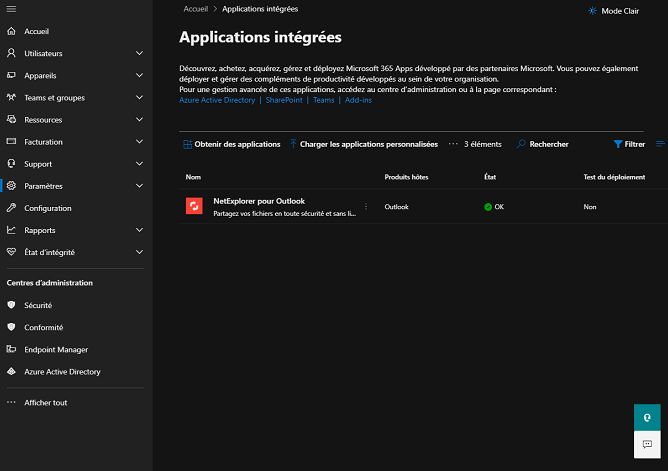Sort by the Produits hôtes column header
This screenshot has width=668, height=471.
coord(406,177)
